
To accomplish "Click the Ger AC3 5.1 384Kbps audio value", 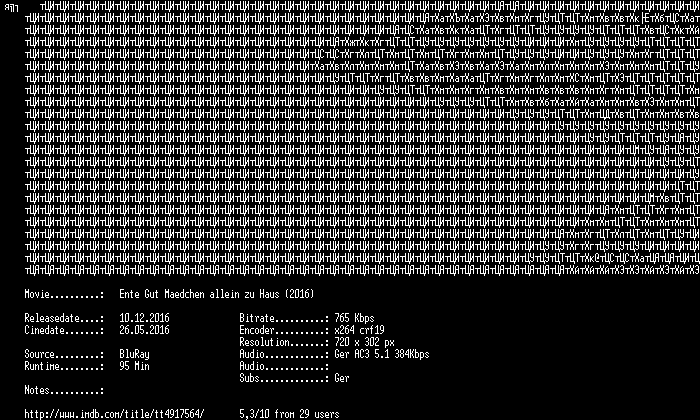I will (x=382, y=354).
